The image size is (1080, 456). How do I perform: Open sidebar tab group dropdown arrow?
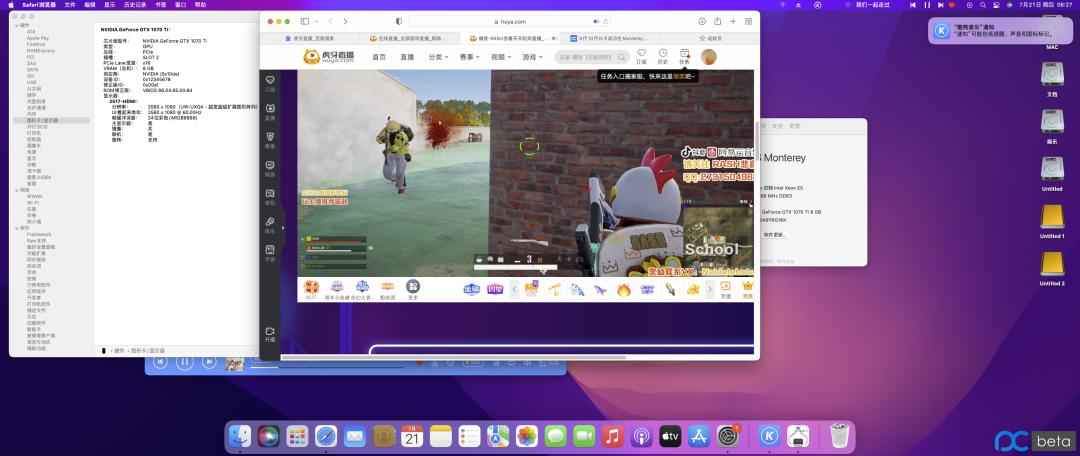[x=315, y=21]
